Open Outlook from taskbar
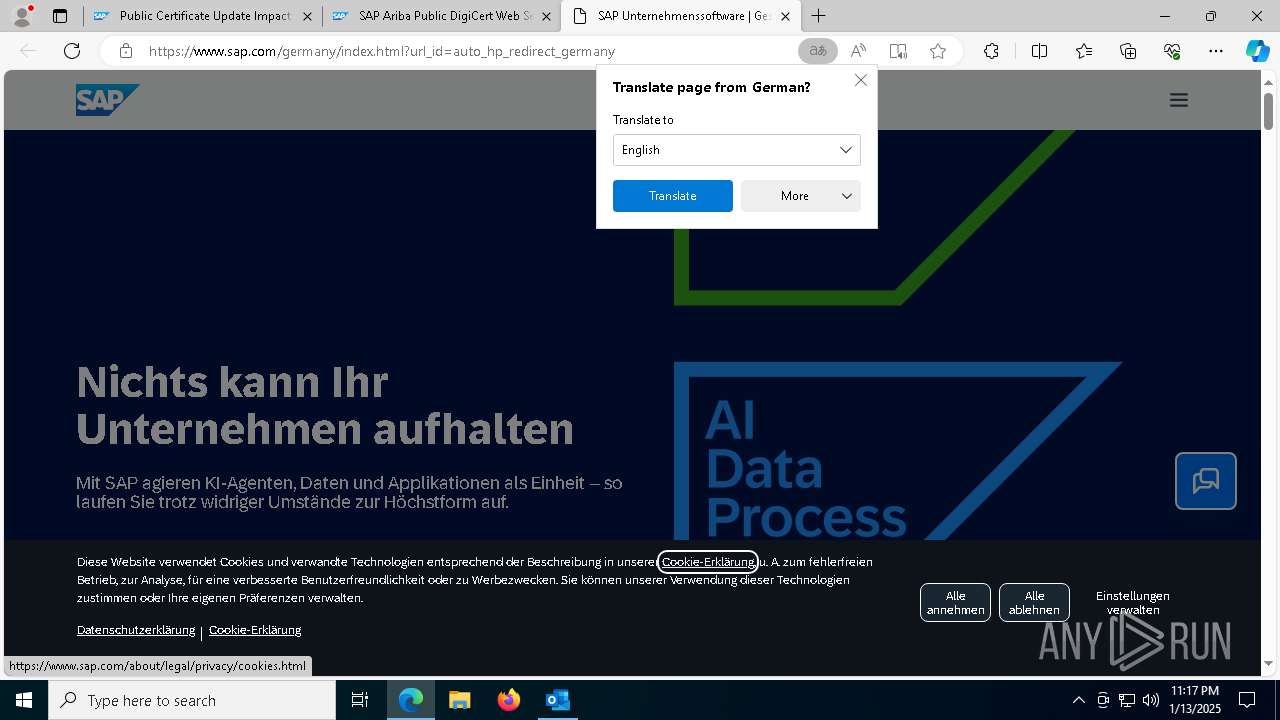 558,700
